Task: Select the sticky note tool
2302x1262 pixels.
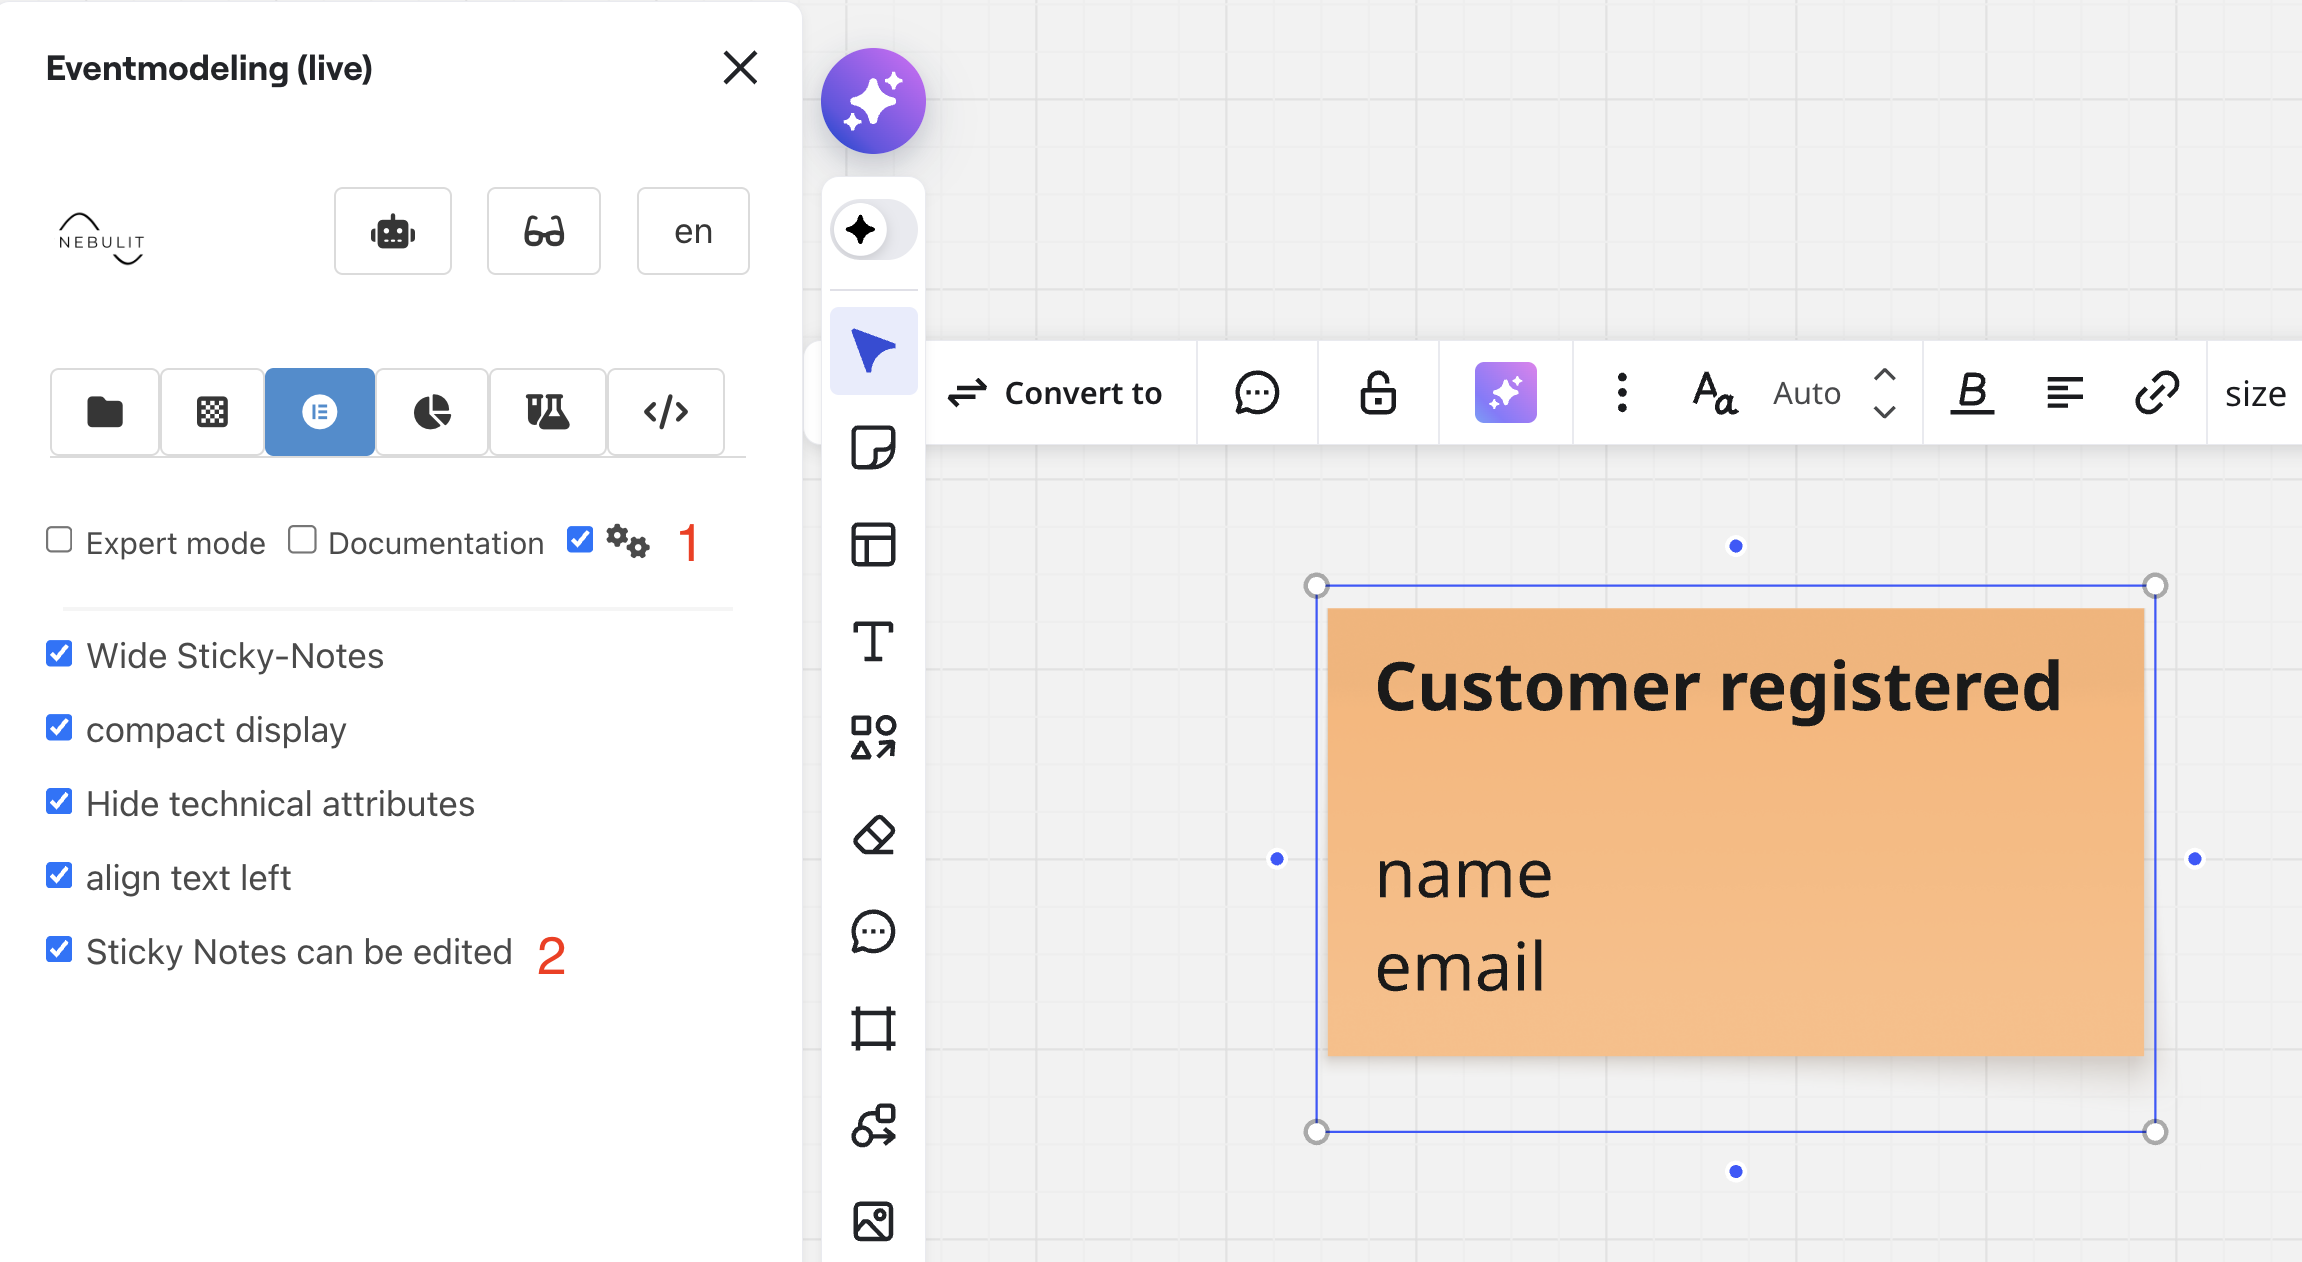Action: tap(873, 448)
